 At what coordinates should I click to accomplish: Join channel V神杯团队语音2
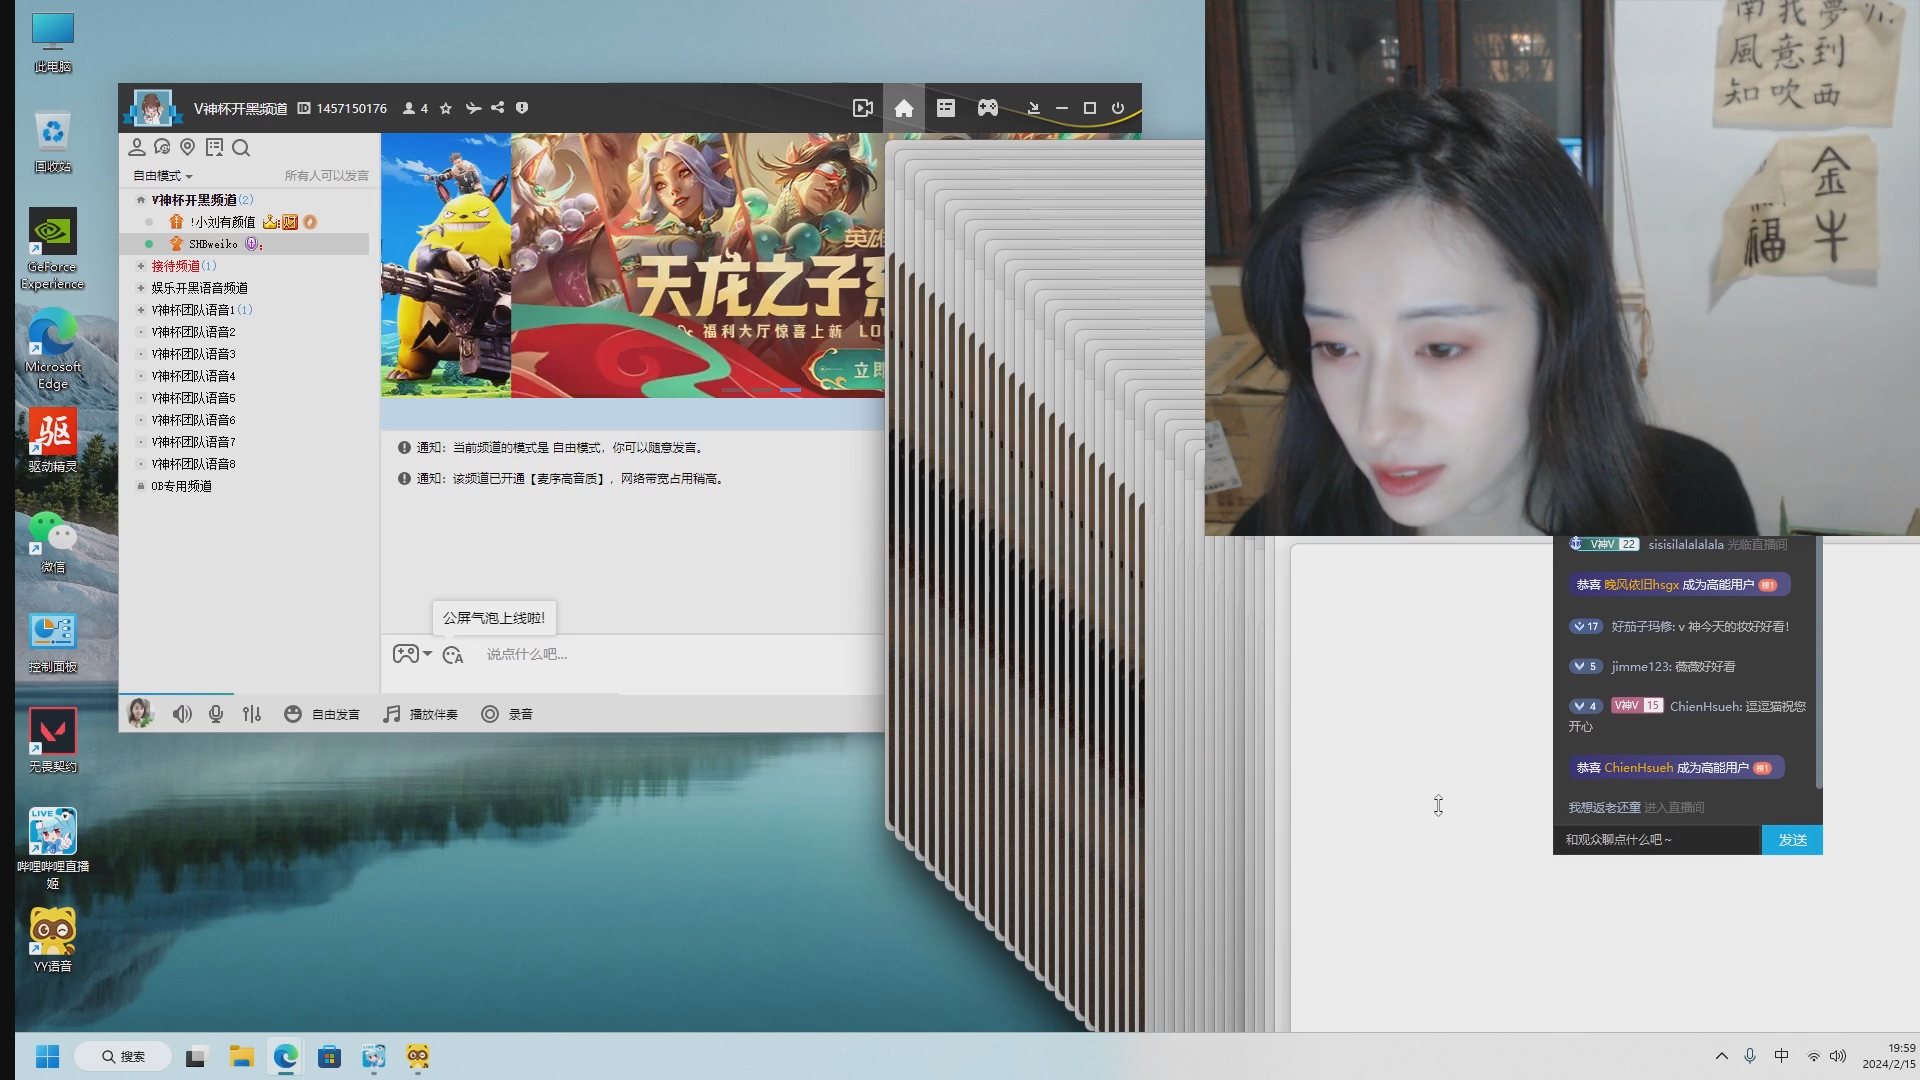pyautogui.click(x=193, y=332)
